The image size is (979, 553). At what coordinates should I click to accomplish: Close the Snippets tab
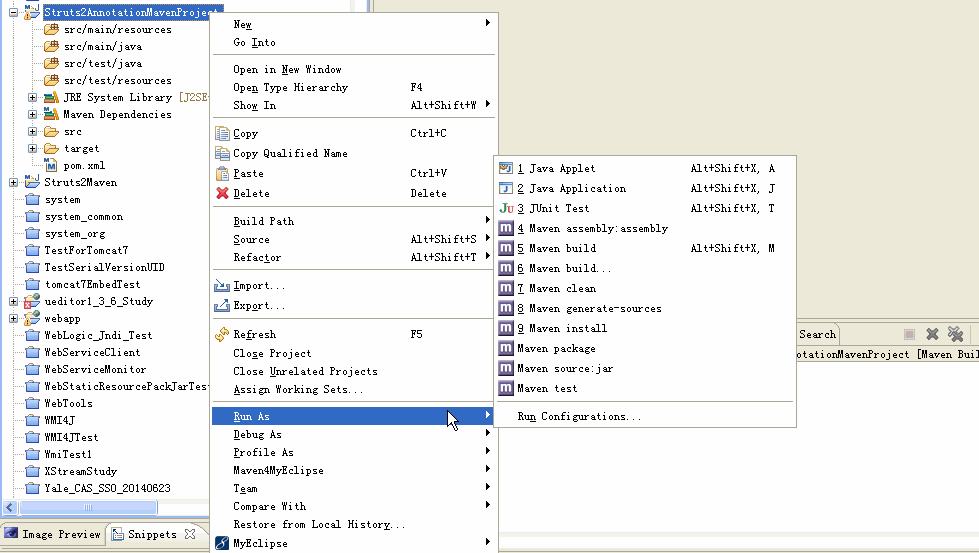tap(190, 535)
